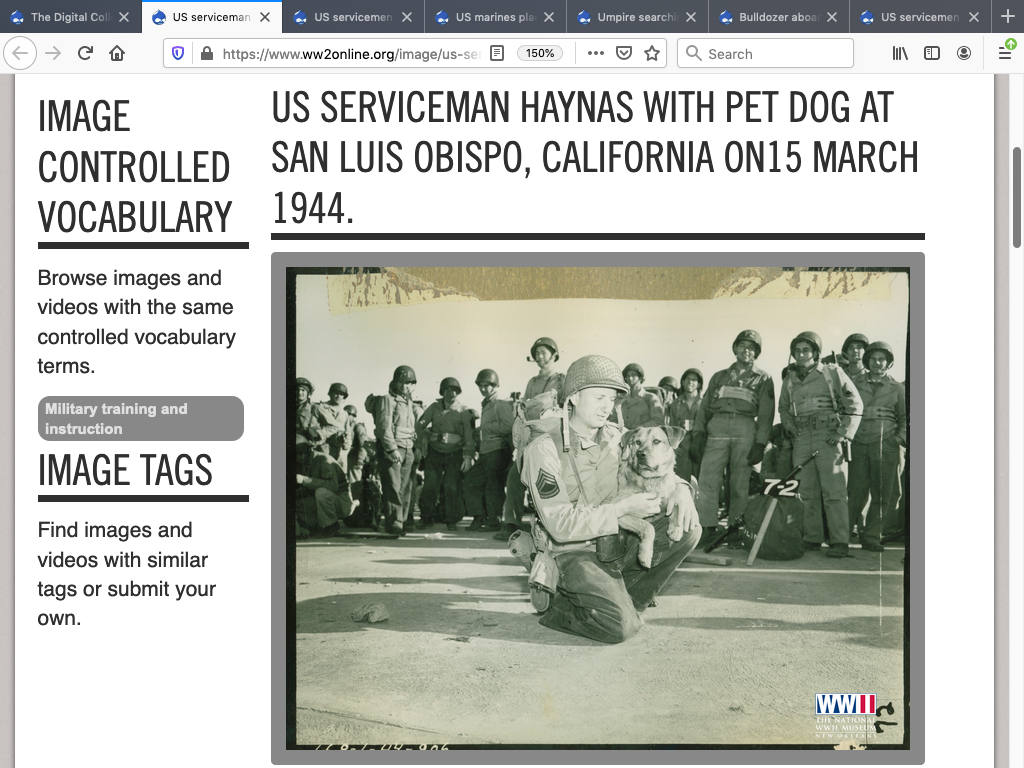Open a new tab with plus button
The image size is (1024, 768).
[1007, 17]
